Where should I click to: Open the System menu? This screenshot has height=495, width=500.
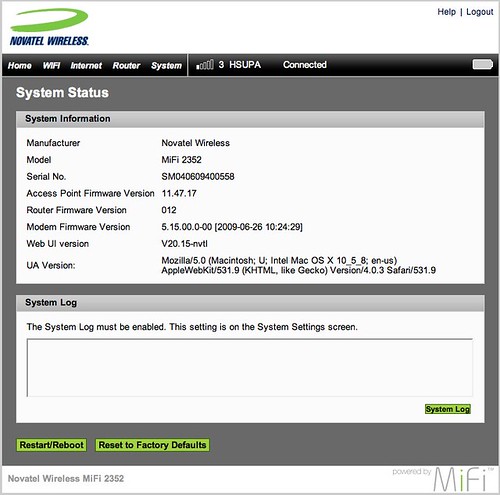166,65
